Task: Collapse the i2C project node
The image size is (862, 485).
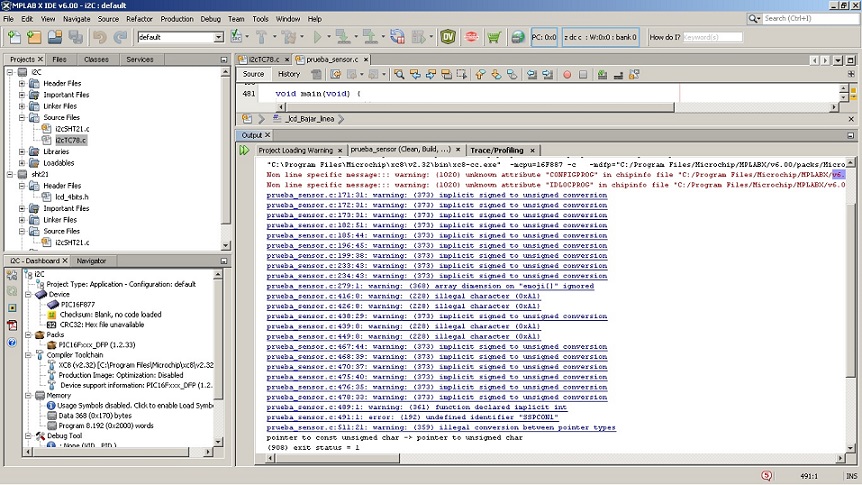Action: point(10,72)
